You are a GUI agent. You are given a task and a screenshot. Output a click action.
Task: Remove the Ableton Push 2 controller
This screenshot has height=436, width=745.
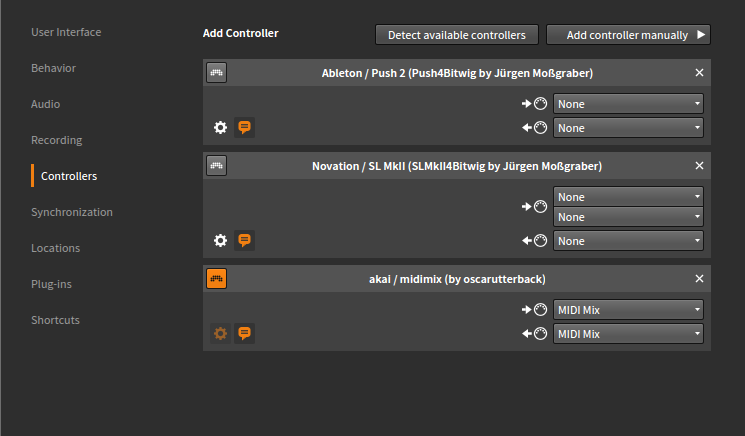pyautogui.click(x=699, y=73)
